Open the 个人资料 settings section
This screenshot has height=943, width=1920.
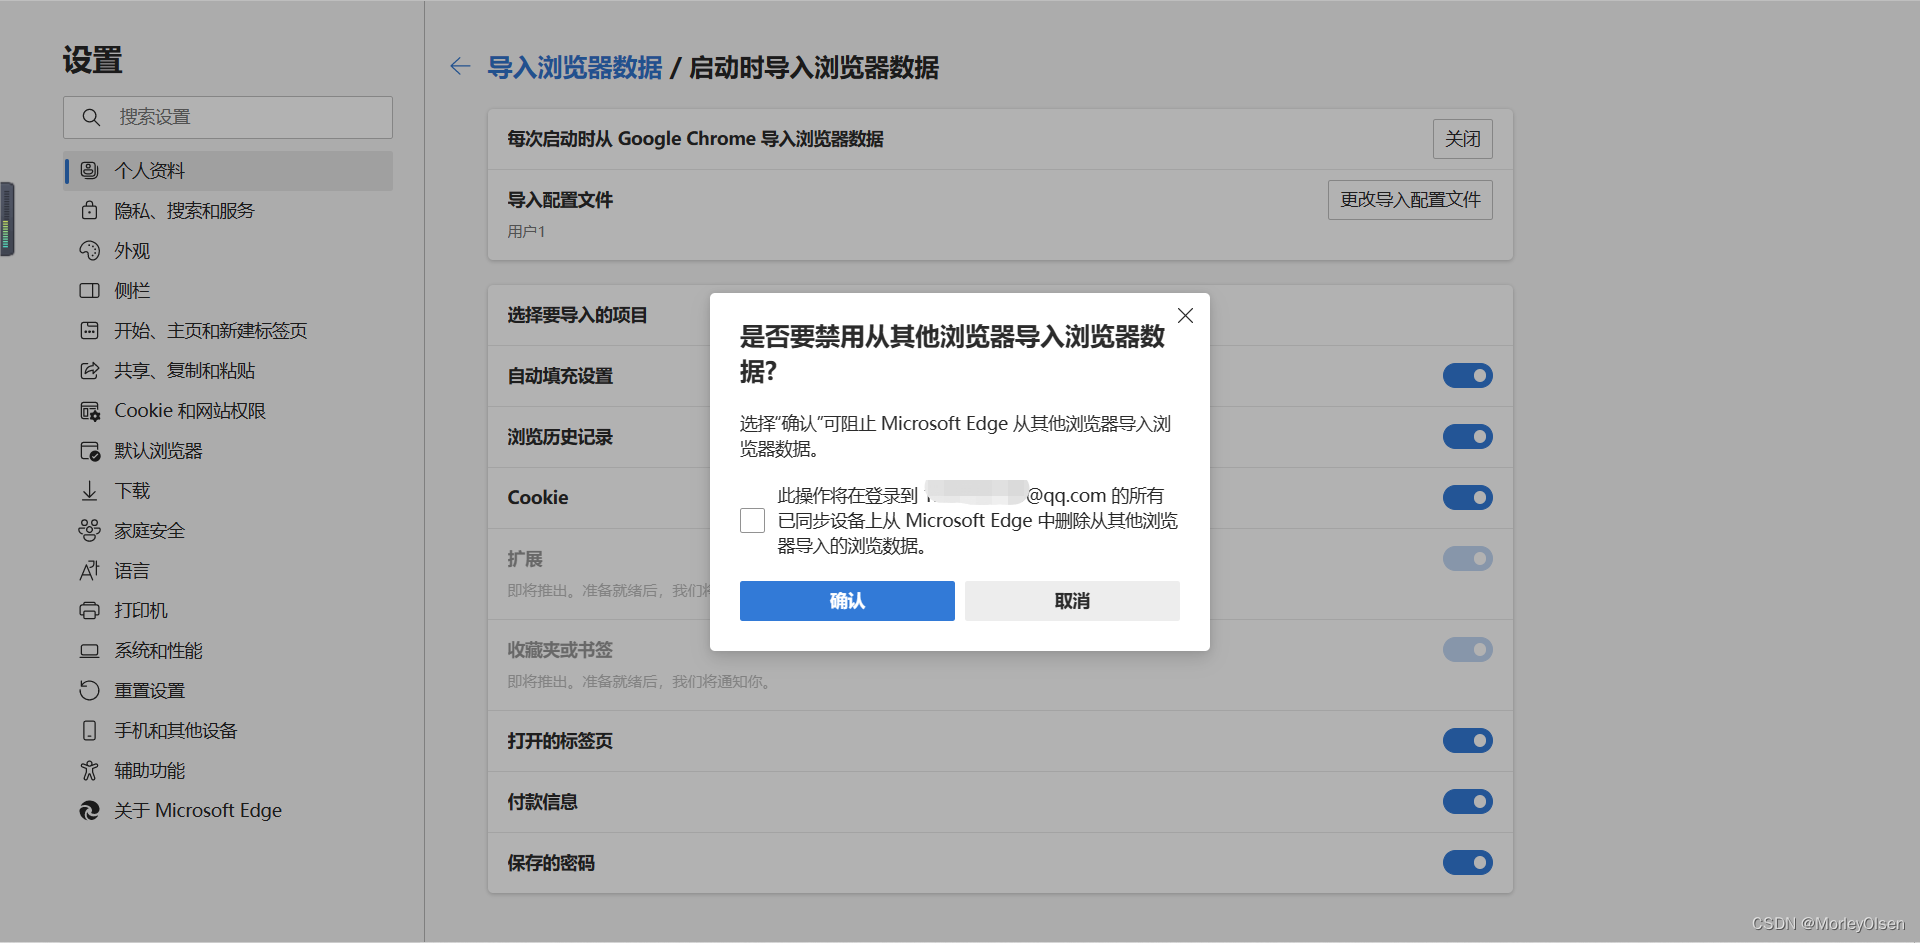(x=228, y=171)
